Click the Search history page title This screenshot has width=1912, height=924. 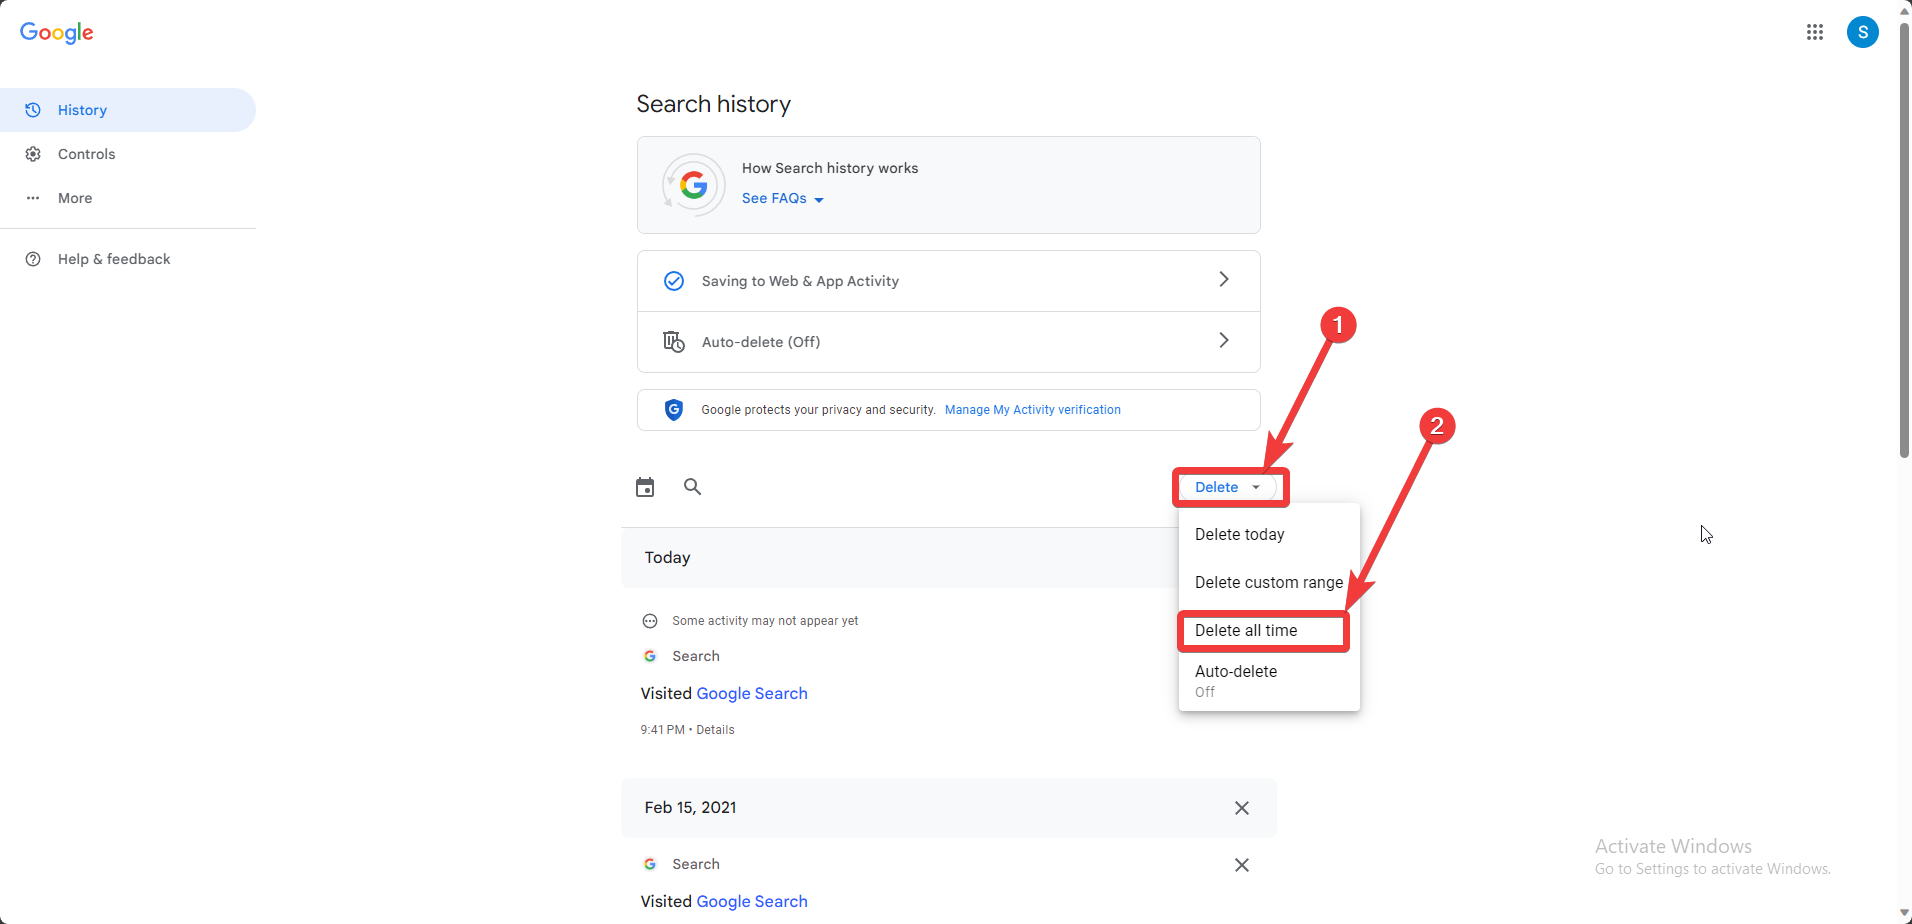click(x=714, y=104)
